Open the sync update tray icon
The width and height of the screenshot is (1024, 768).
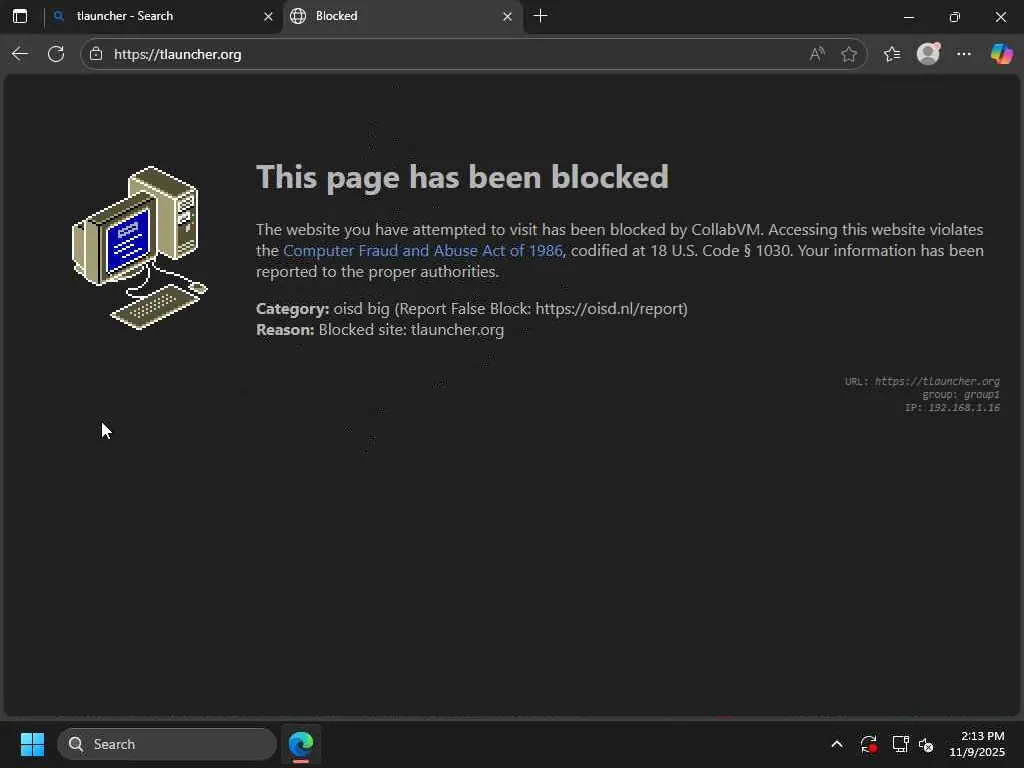point(869,744)
